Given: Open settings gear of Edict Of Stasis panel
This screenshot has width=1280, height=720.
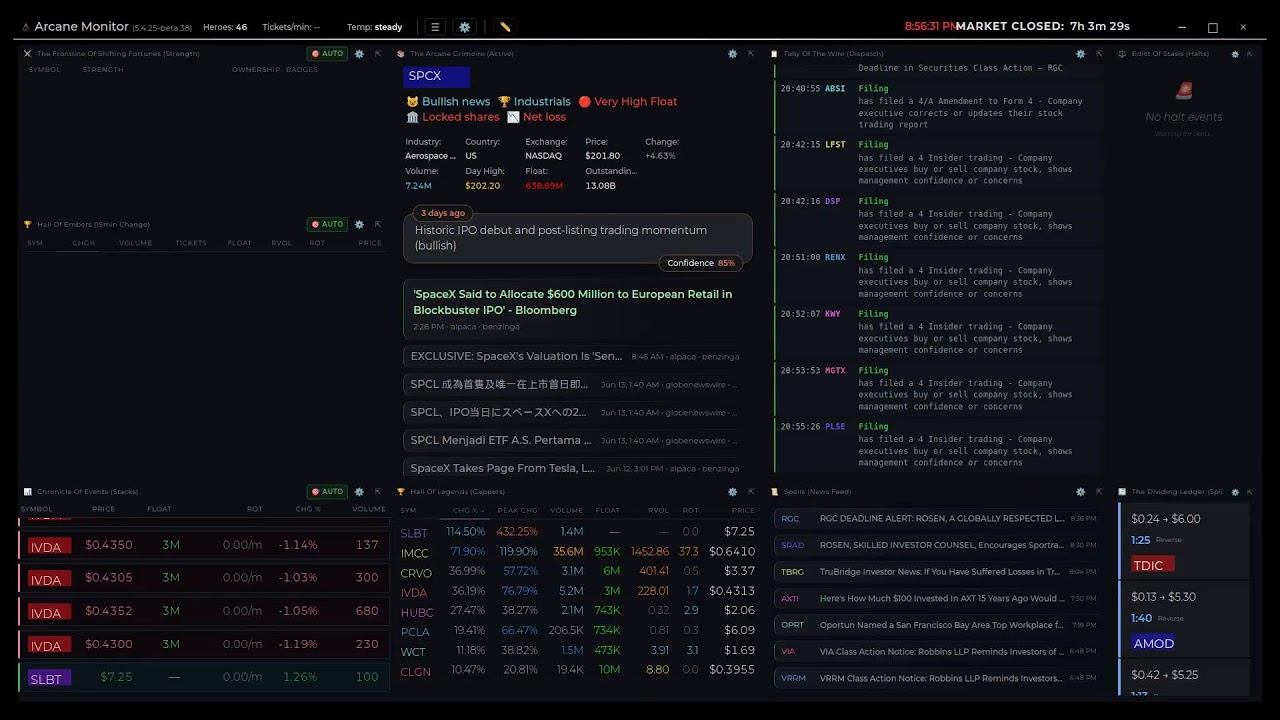Looking at the screenshot, I should point(1235,54).
